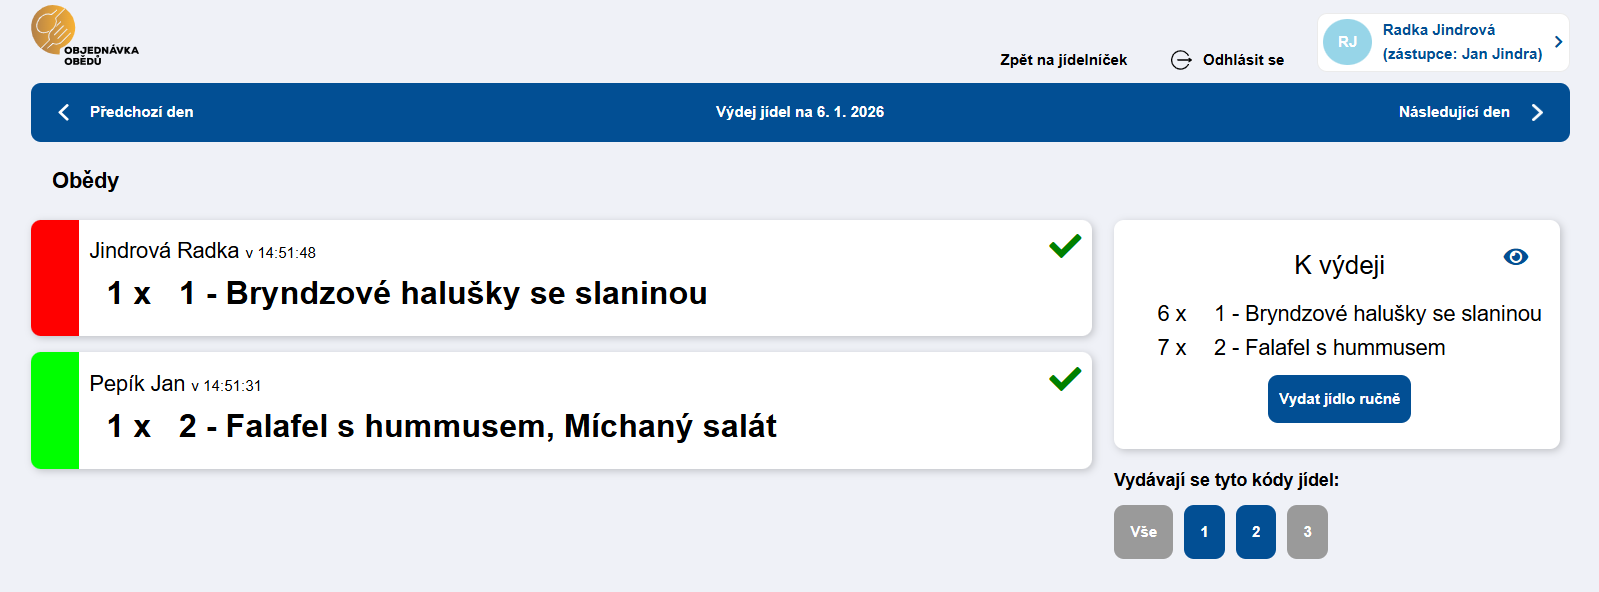This screenshot has width=1599, height=592.
Task: Click green checkmark on Pepík Jan order
Action: coord(1065,379)
